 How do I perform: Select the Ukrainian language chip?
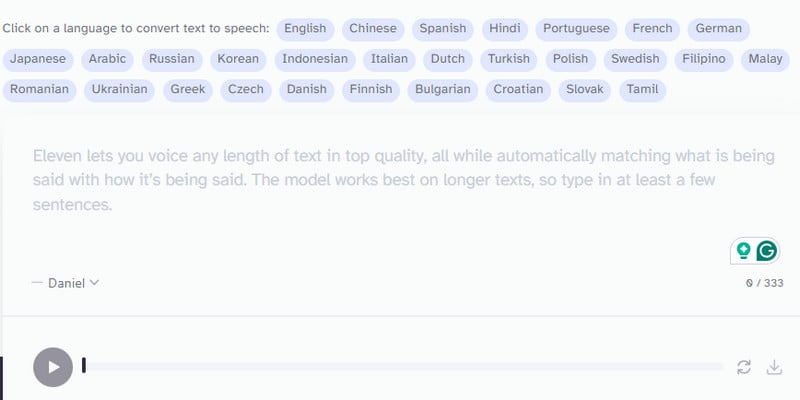119,90
